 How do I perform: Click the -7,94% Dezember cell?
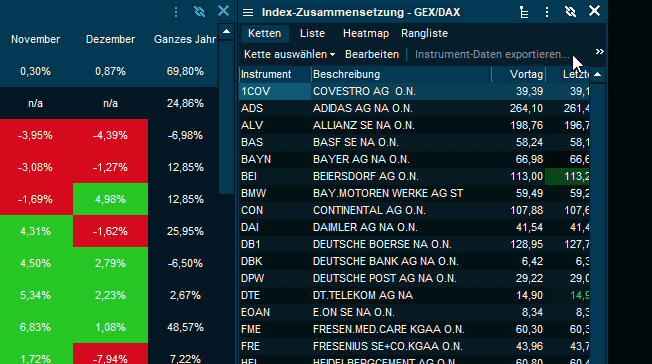[110, 354]
